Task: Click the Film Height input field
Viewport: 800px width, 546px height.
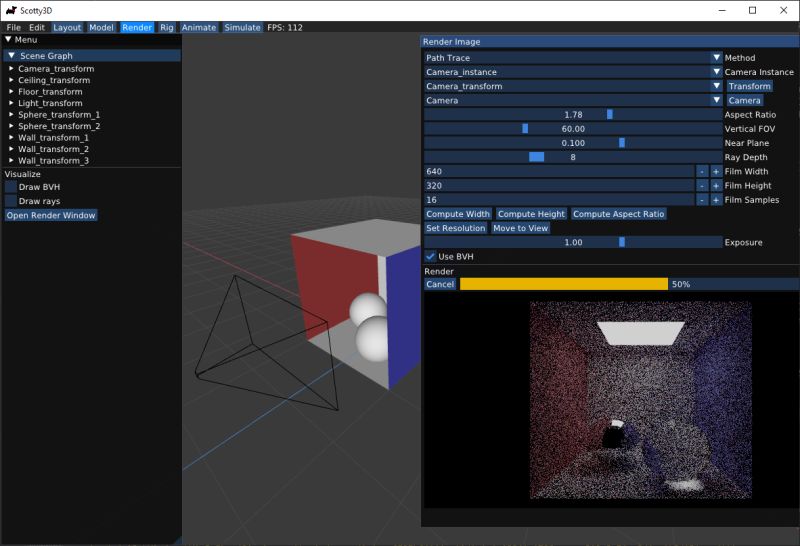Action: 559,186
